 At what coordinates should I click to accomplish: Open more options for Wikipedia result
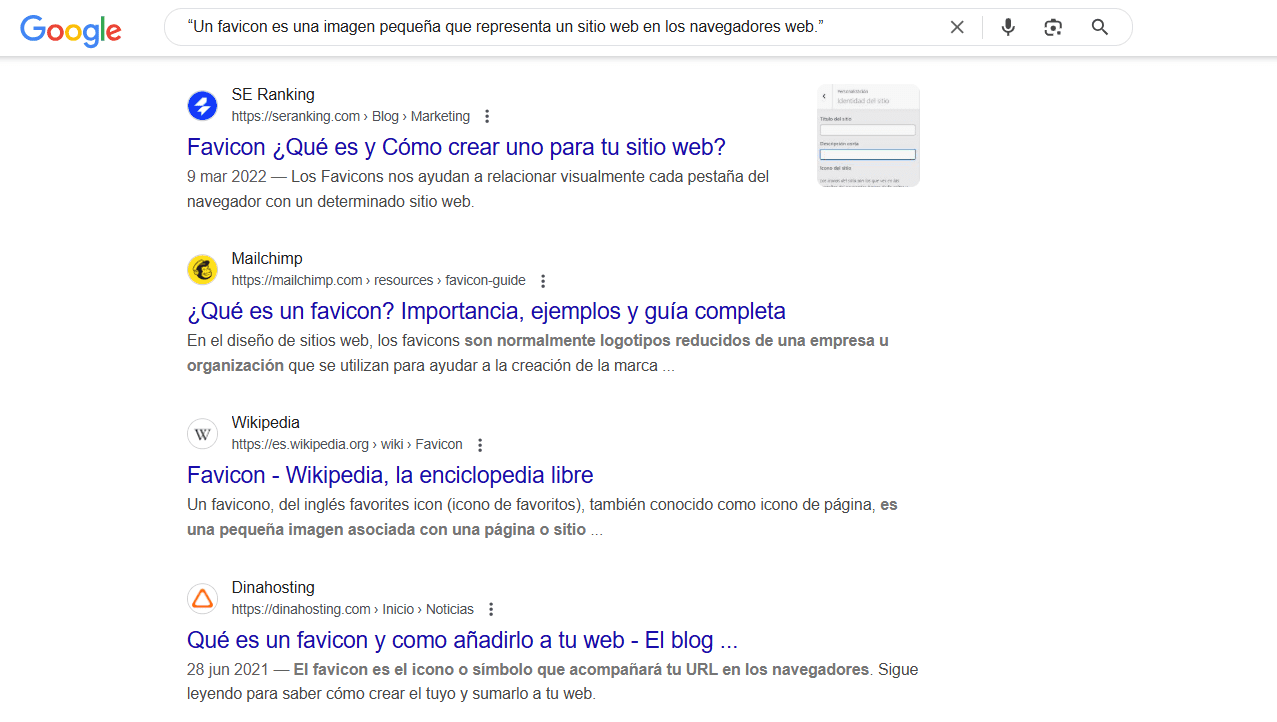coord(480,445)
